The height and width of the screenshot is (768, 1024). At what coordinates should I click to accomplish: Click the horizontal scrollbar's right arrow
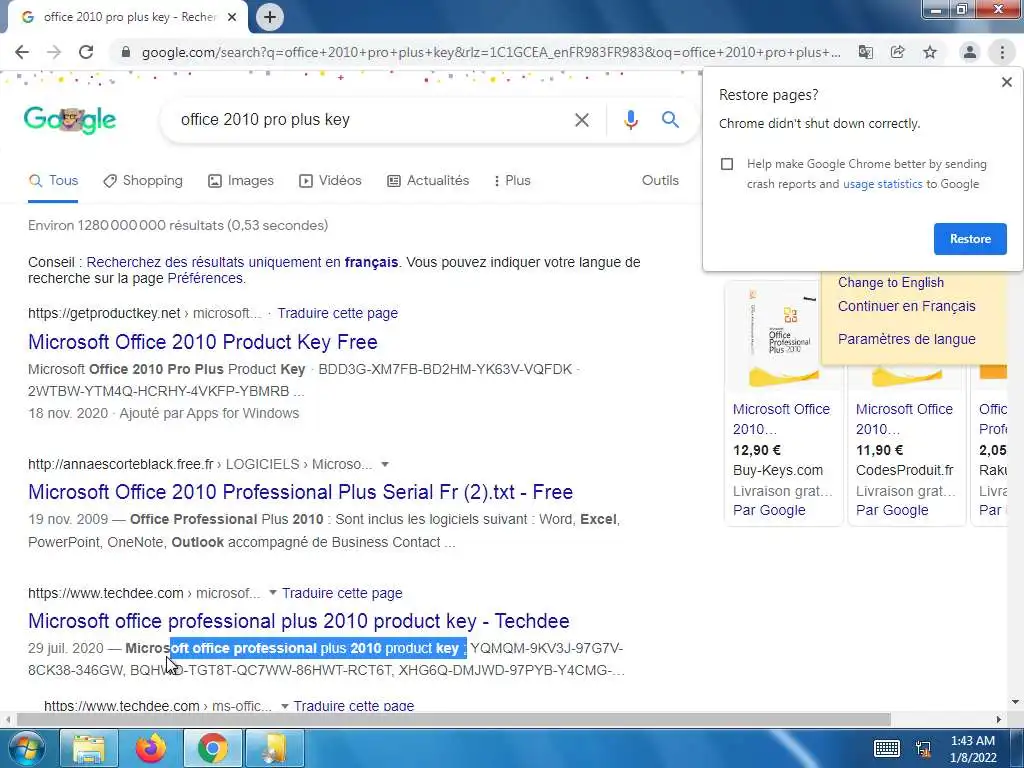tap(999, 720)
